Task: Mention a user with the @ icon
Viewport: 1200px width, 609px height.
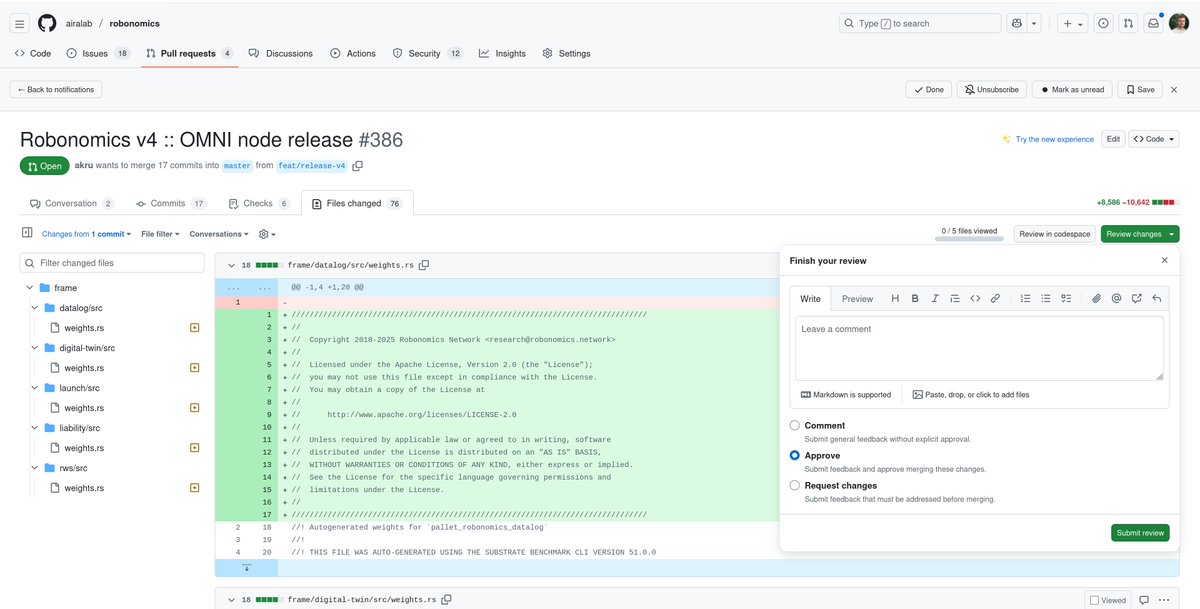Action: 1116,298
